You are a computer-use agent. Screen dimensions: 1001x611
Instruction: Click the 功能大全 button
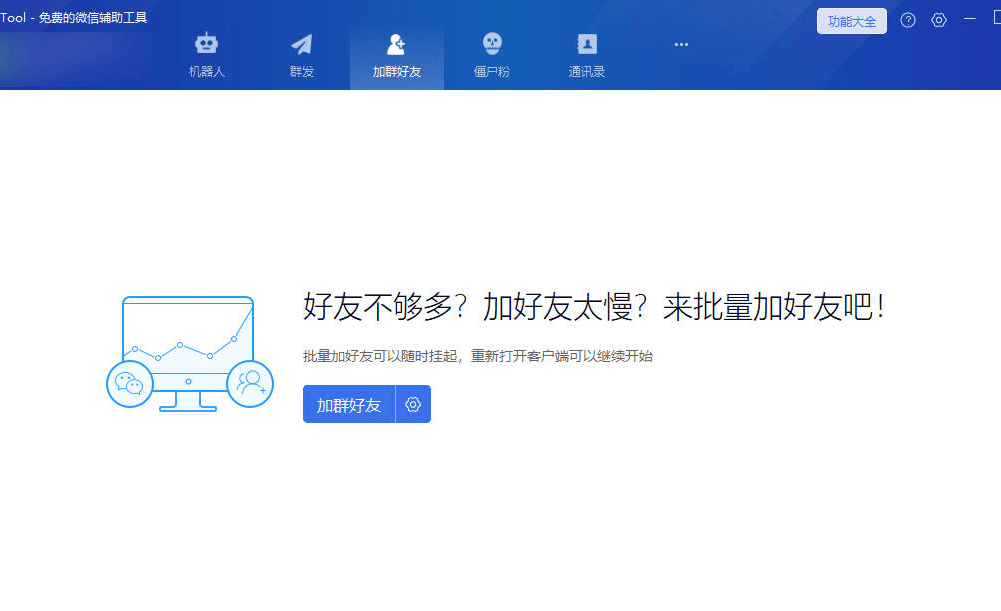click(x=852, y=21)
